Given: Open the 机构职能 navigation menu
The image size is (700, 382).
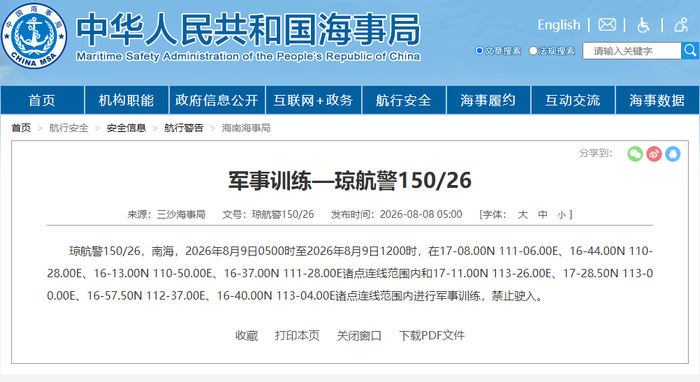Looking at the screenshot, I should click(126, 100).
